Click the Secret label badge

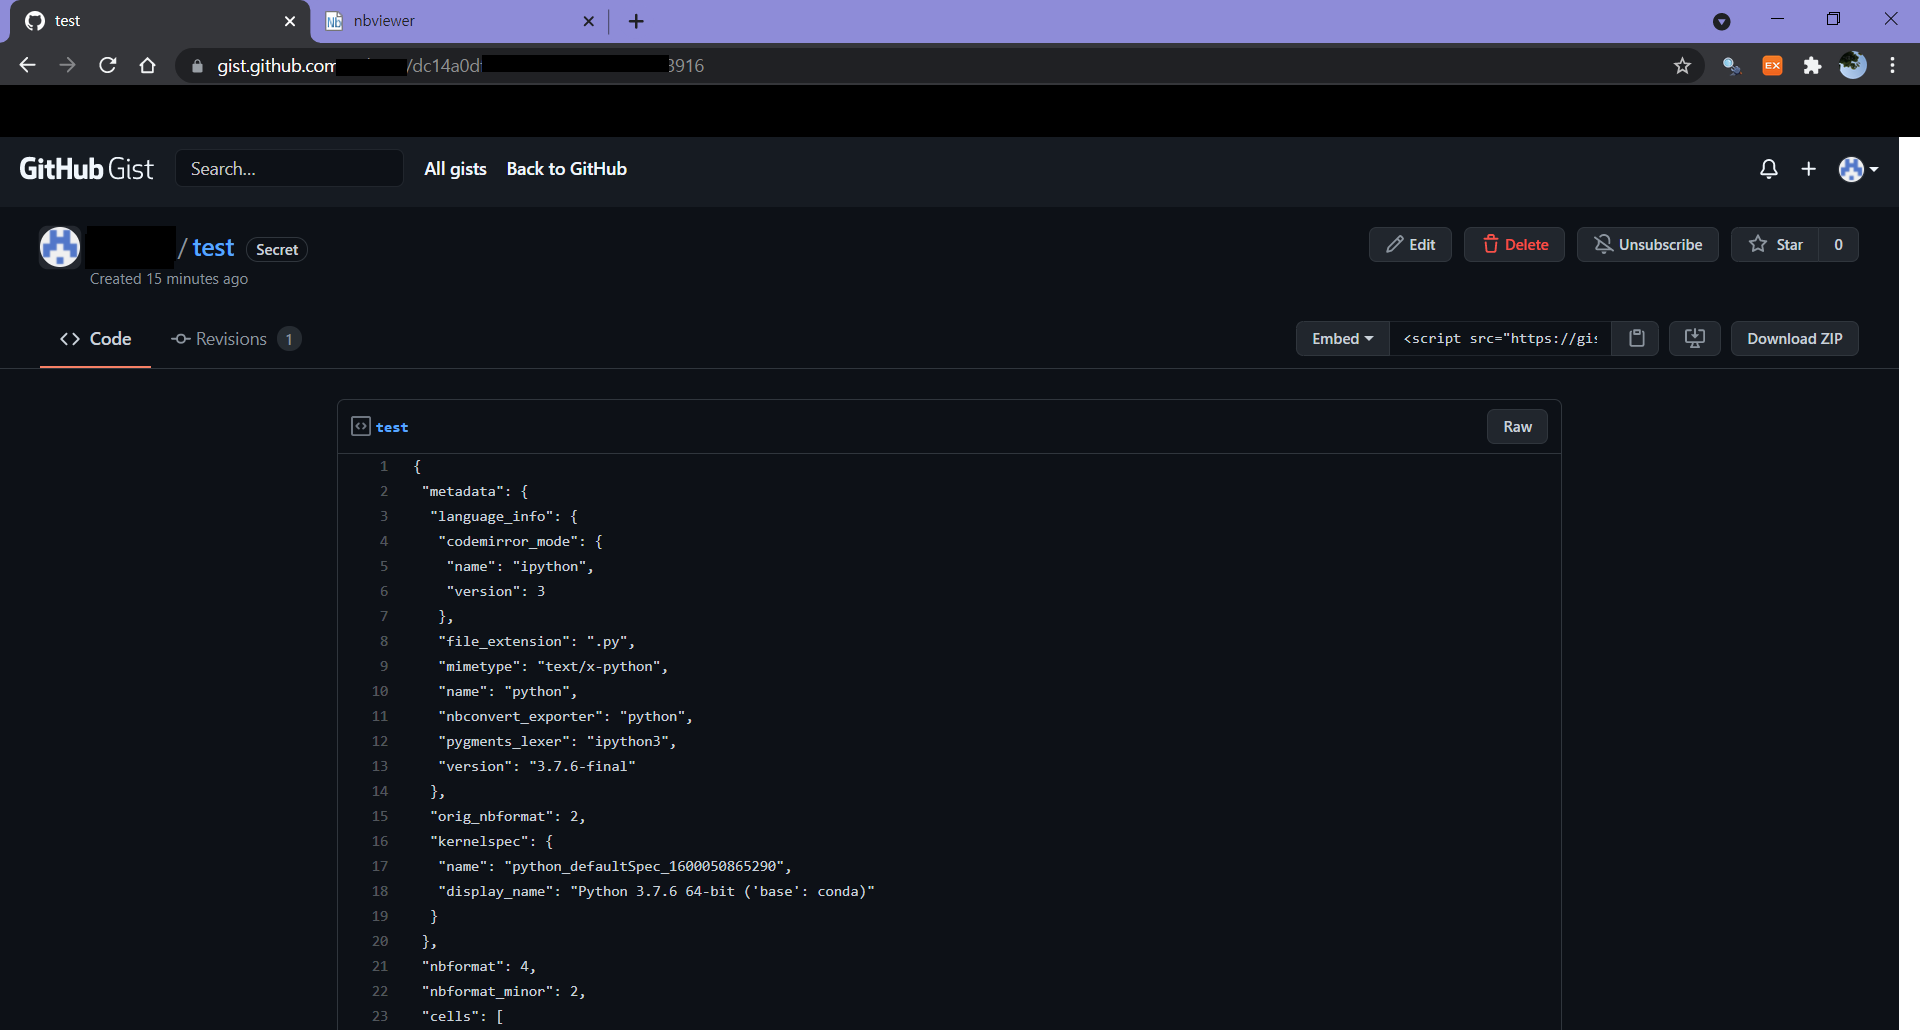pos(277,250)
